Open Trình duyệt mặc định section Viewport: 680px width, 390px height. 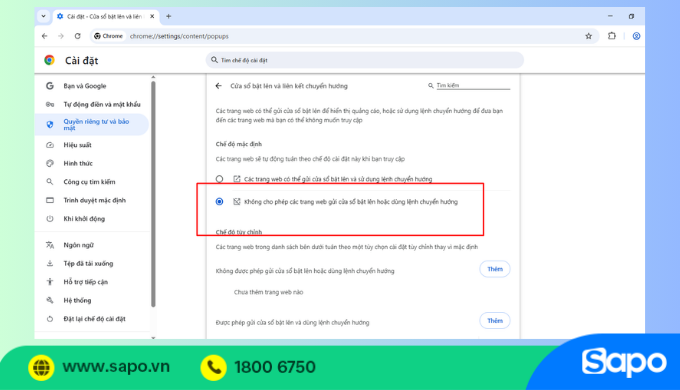[x=92, y=200]
